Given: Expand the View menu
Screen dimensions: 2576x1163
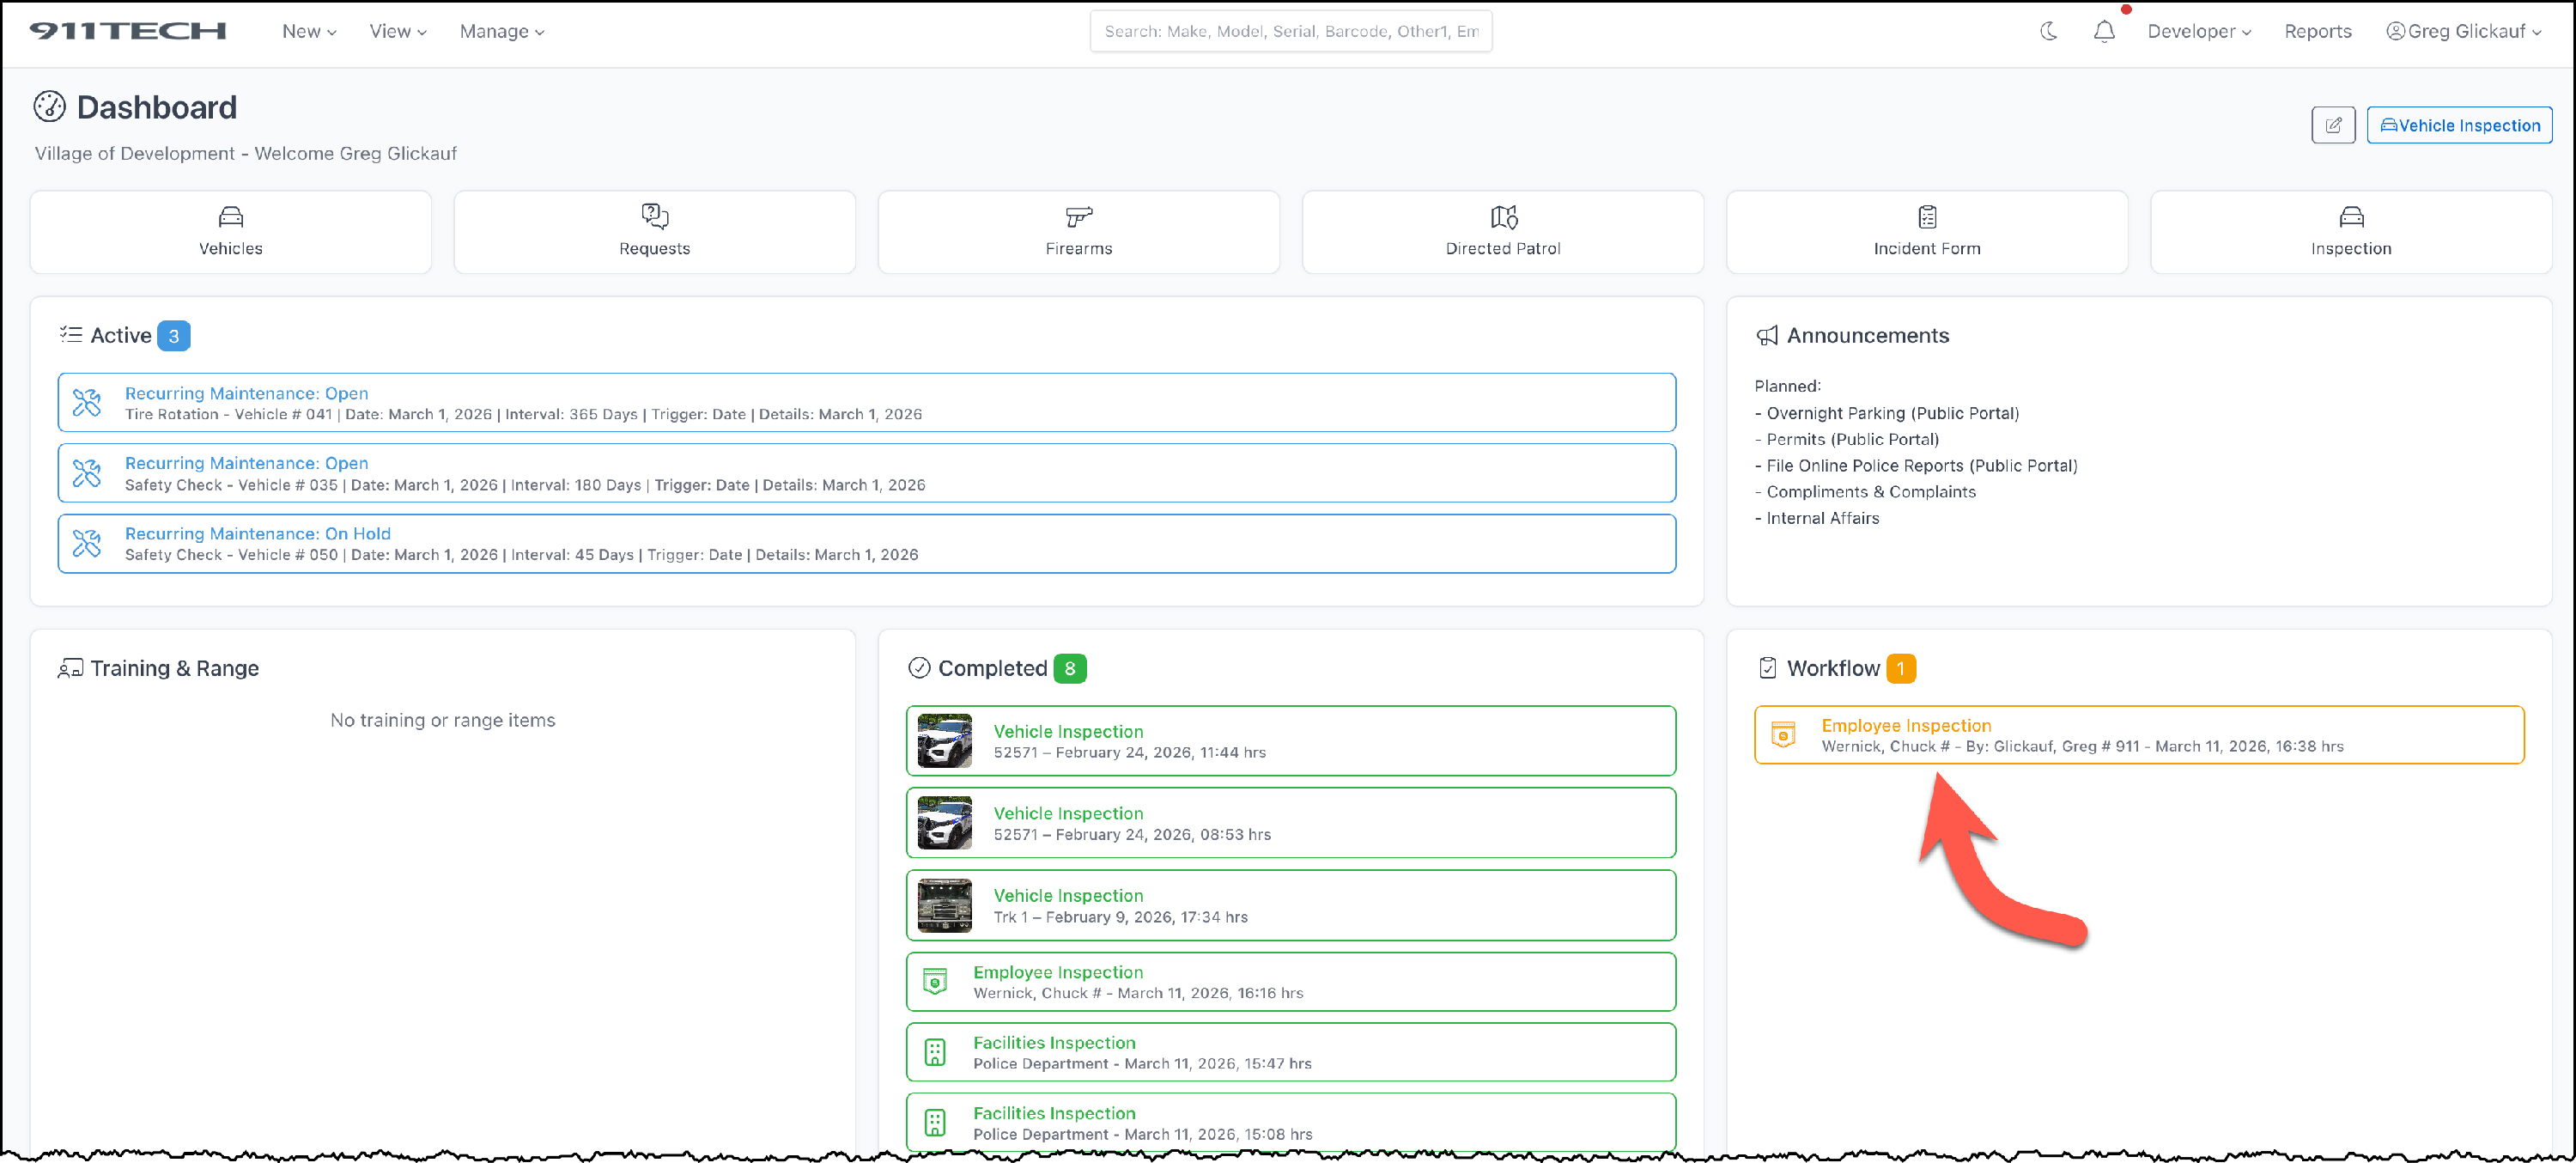Looking at the screenshot, I should click(397, 31).
